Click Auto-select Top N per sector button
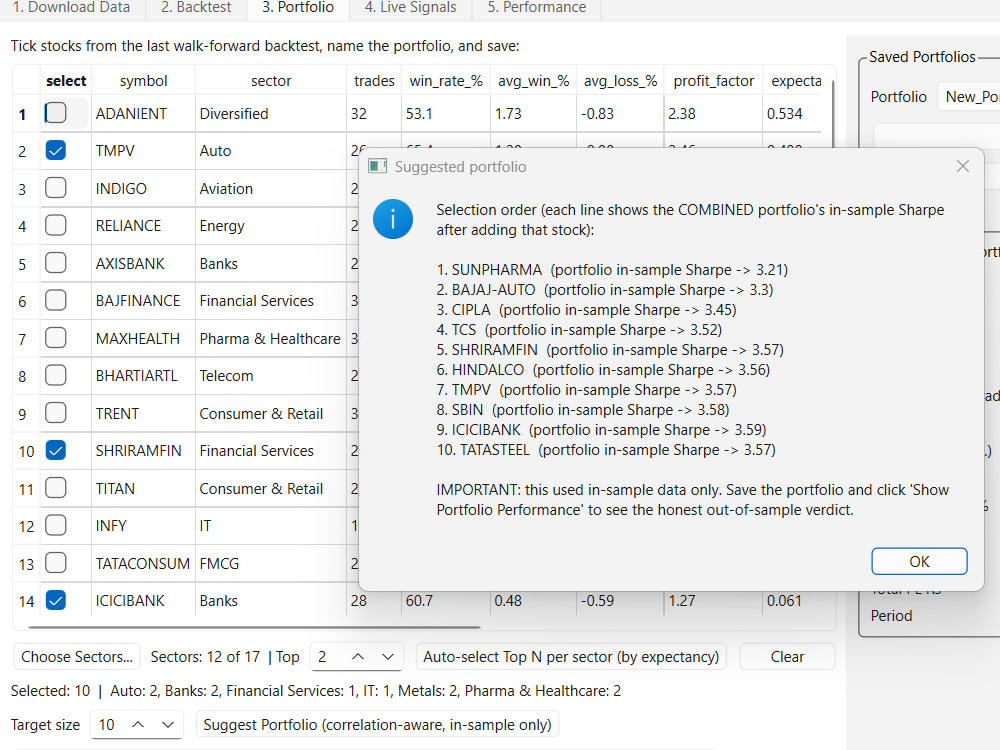The height and width of the screenshot is (750, 1000). (571, 656)
